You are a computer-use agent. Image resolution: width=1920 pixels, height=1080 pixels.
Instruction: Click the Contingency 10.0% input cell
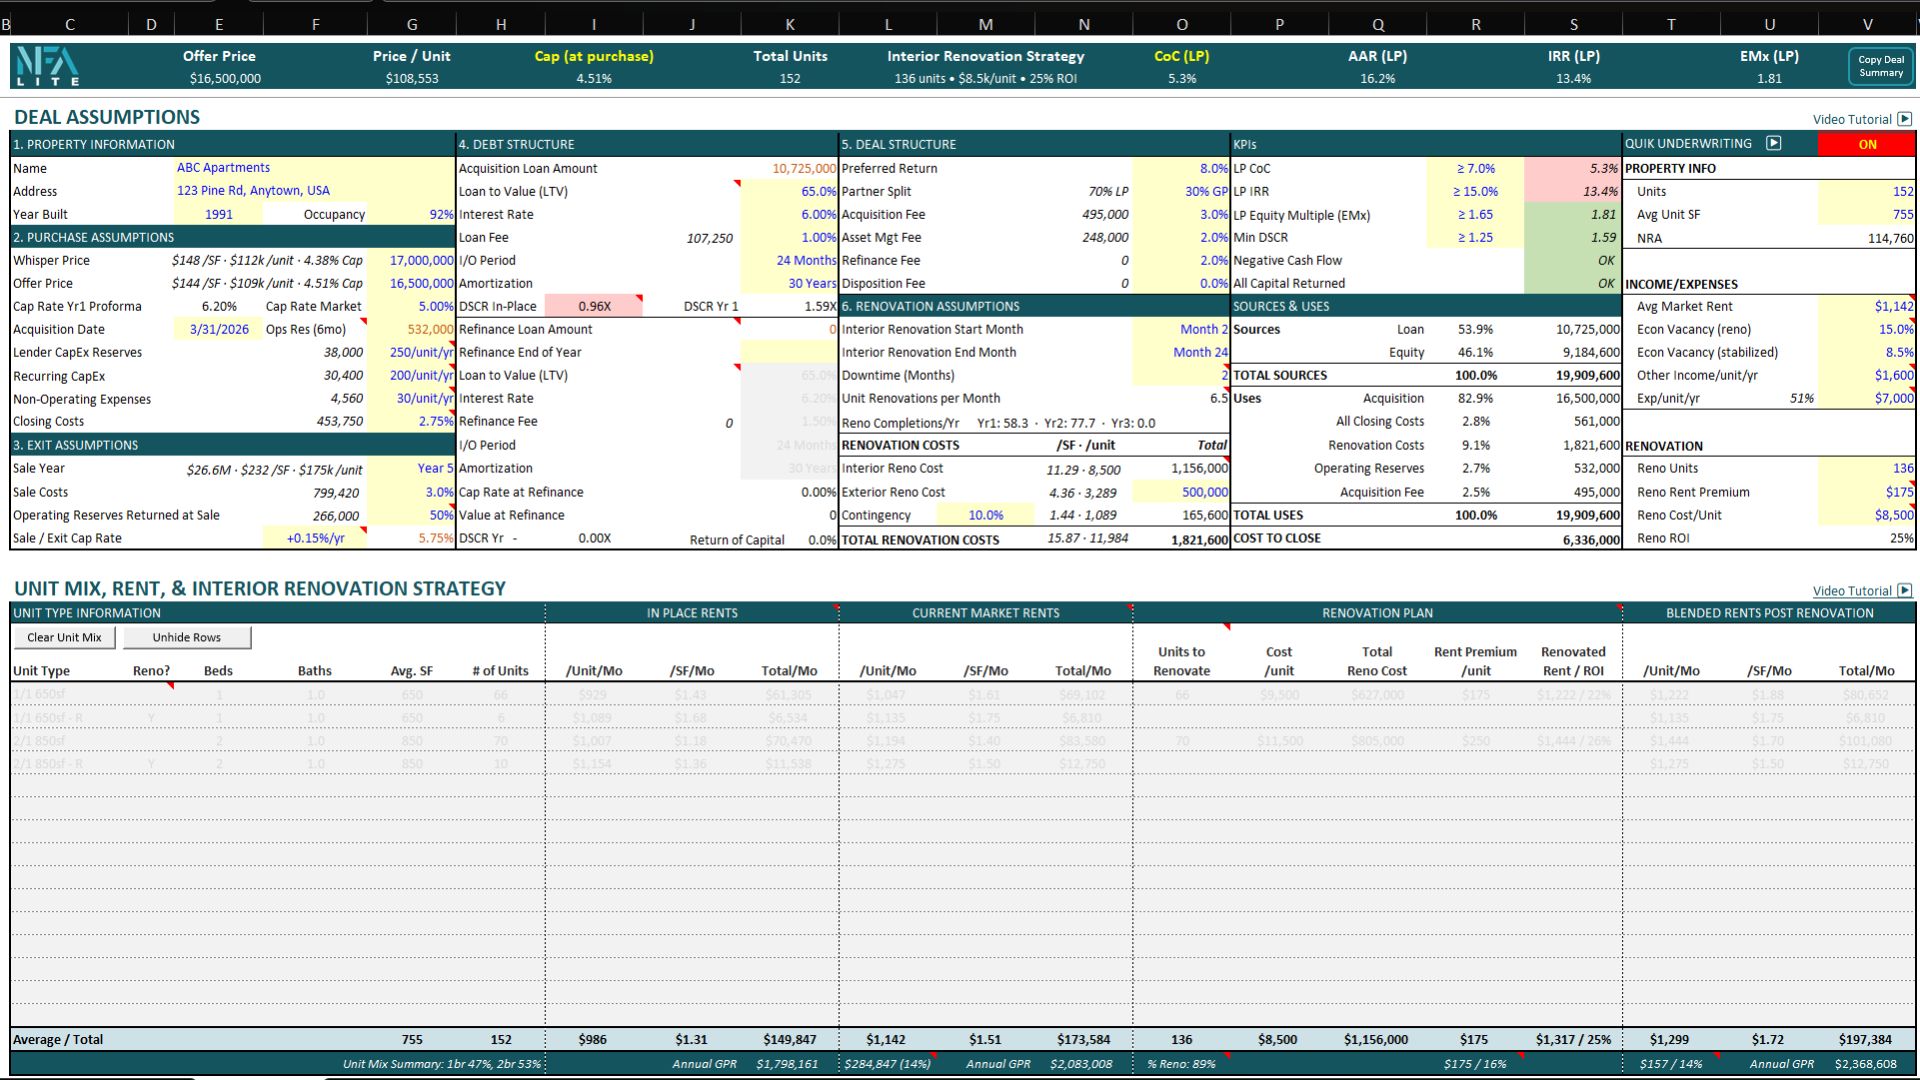pyautogui.click(x=984, y=516)
